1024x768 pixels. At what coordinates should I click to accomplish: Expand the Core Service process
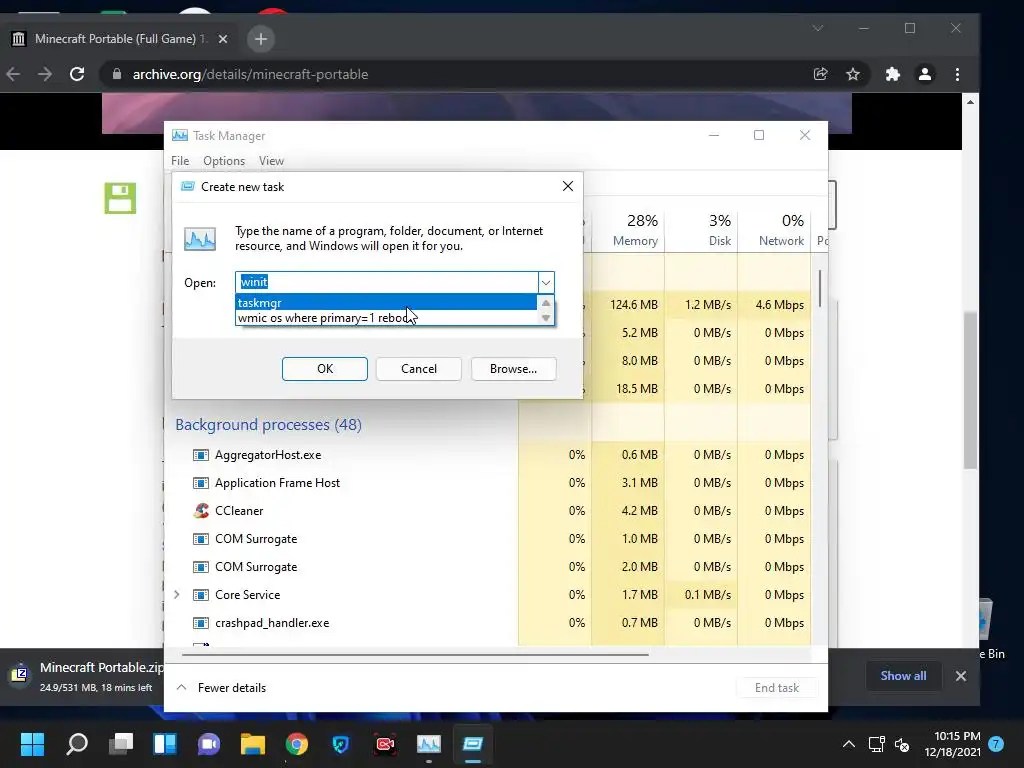click(x=177, y=594)
